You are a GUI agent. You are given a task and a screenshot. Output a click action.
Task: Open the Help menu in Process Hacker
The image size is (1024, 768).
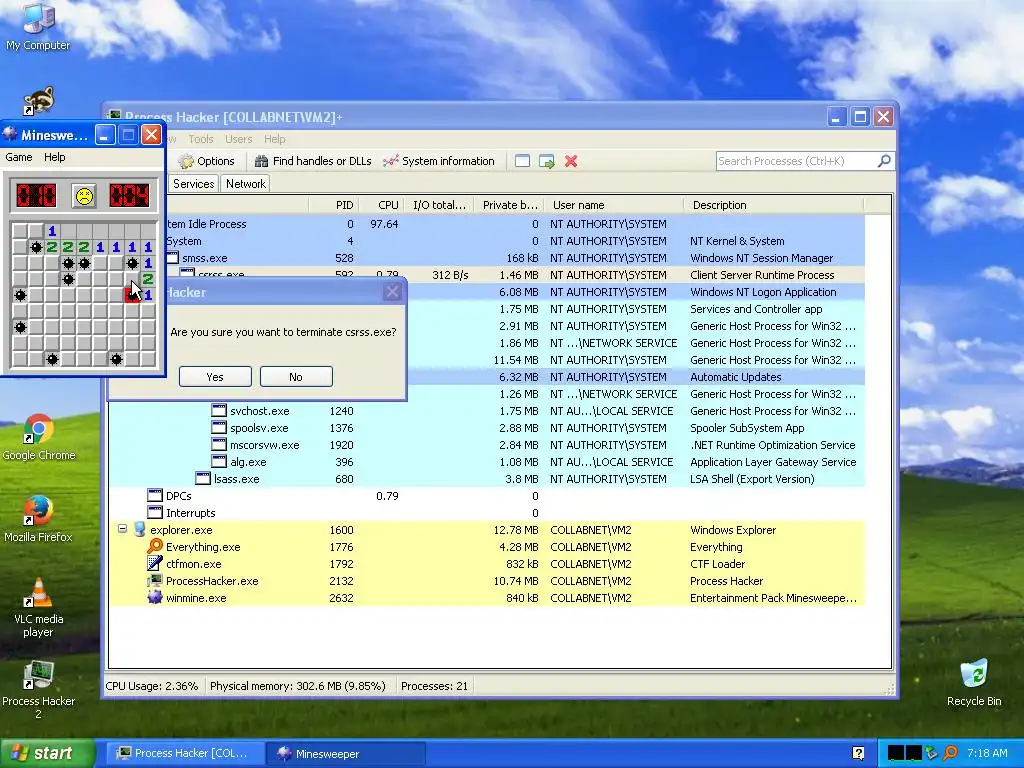274,139
